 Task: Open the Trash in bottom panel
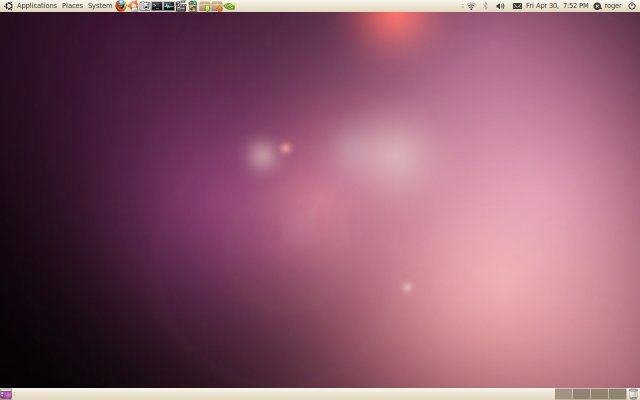coord(633,394)
